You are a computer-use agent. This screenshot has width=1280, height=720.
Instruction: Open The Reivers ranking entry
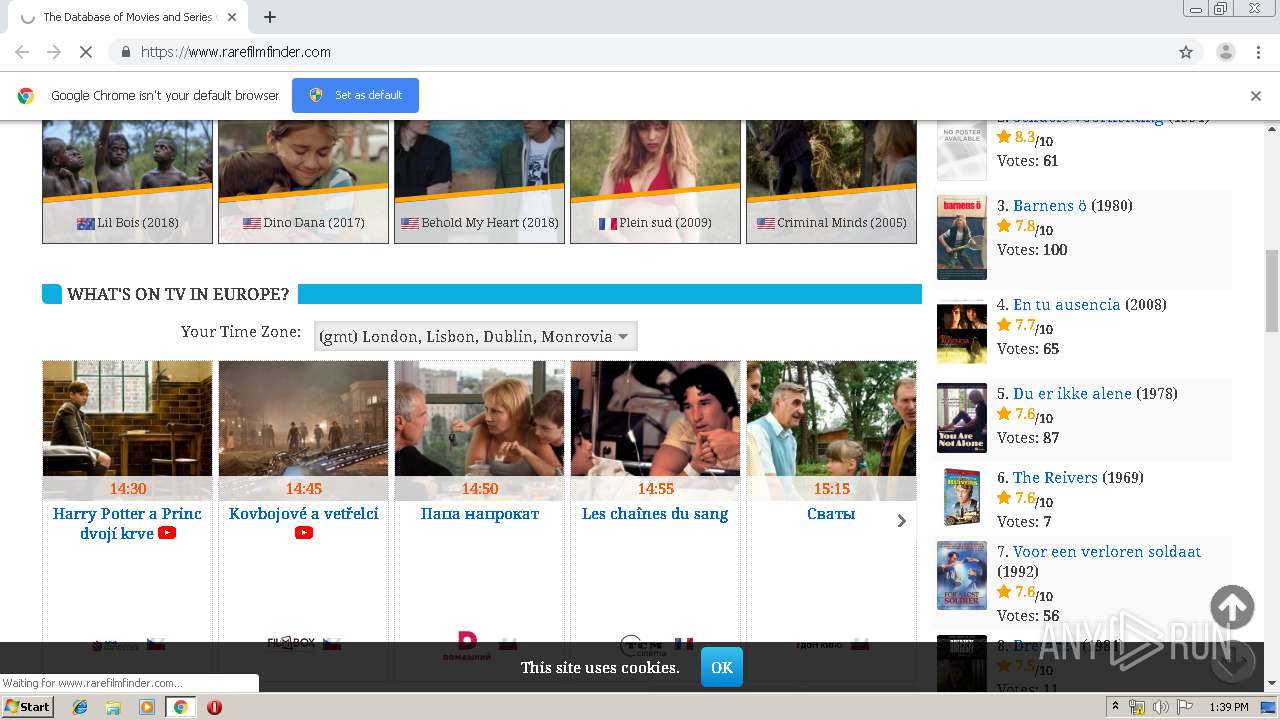tap(1055, 478)
